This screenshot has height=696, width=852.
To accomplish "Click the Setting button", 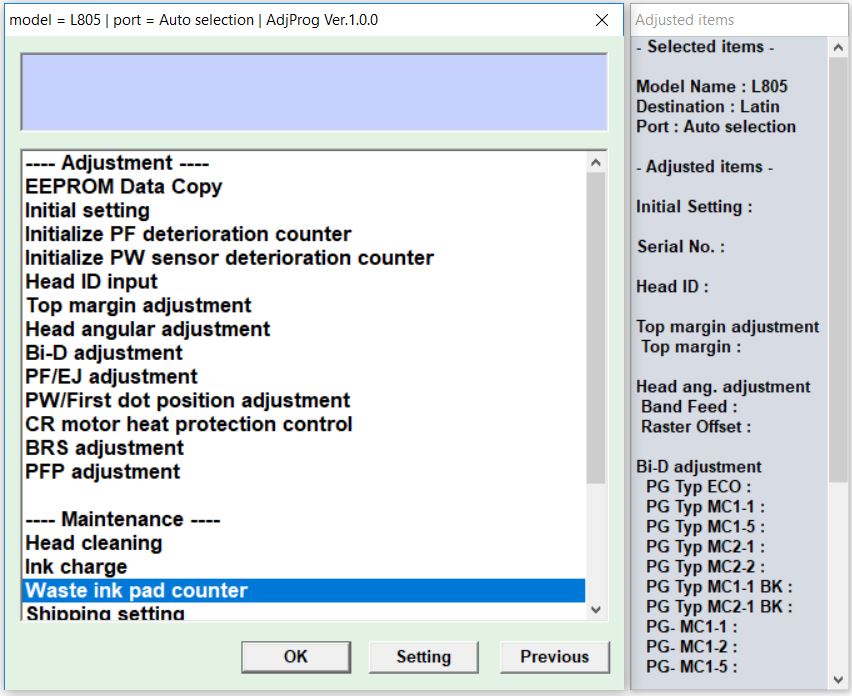I will tap(423, 657).
